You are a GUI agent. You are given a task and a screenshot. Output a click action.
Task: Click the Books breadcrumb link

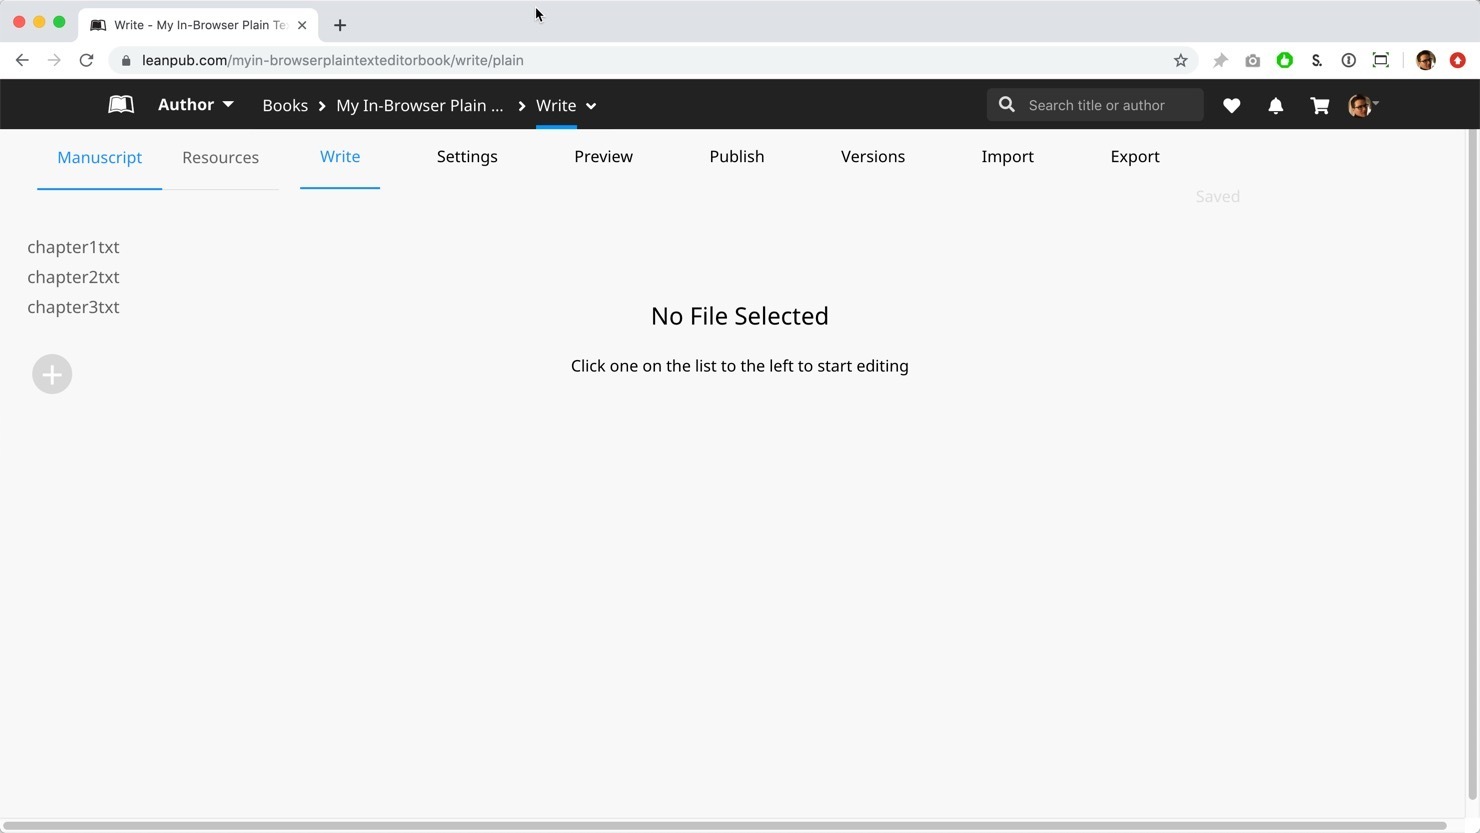click(285, 105)
